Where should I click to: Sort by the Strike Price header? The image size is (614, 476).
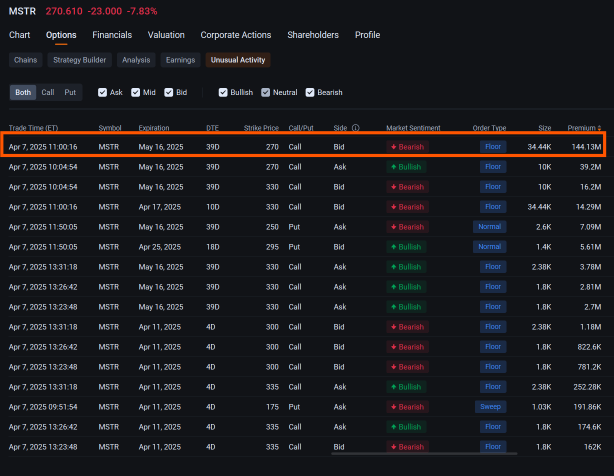pyautogui.click(x=261, y=128)
